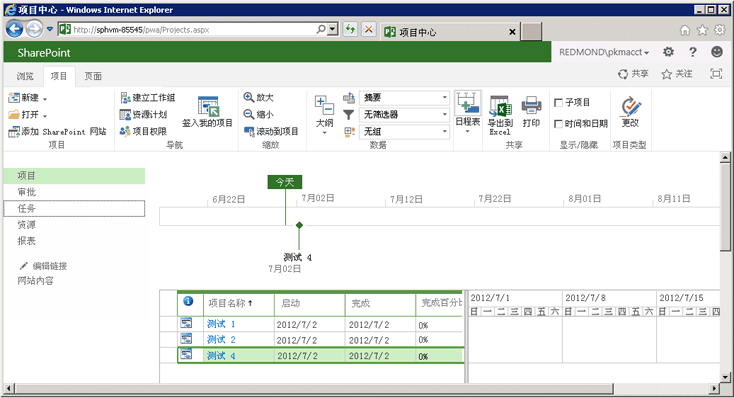Open REDMOND\pkmacct user menu
Image resolution: width=734 pixels, height=398 pixels.
[604, 52]
